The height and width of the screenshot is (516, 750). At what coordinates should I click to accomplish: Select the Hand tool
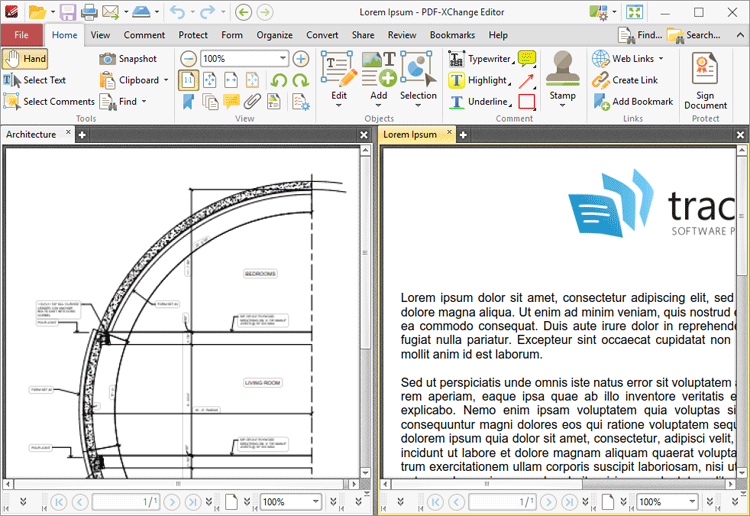[x=25, y=59]
